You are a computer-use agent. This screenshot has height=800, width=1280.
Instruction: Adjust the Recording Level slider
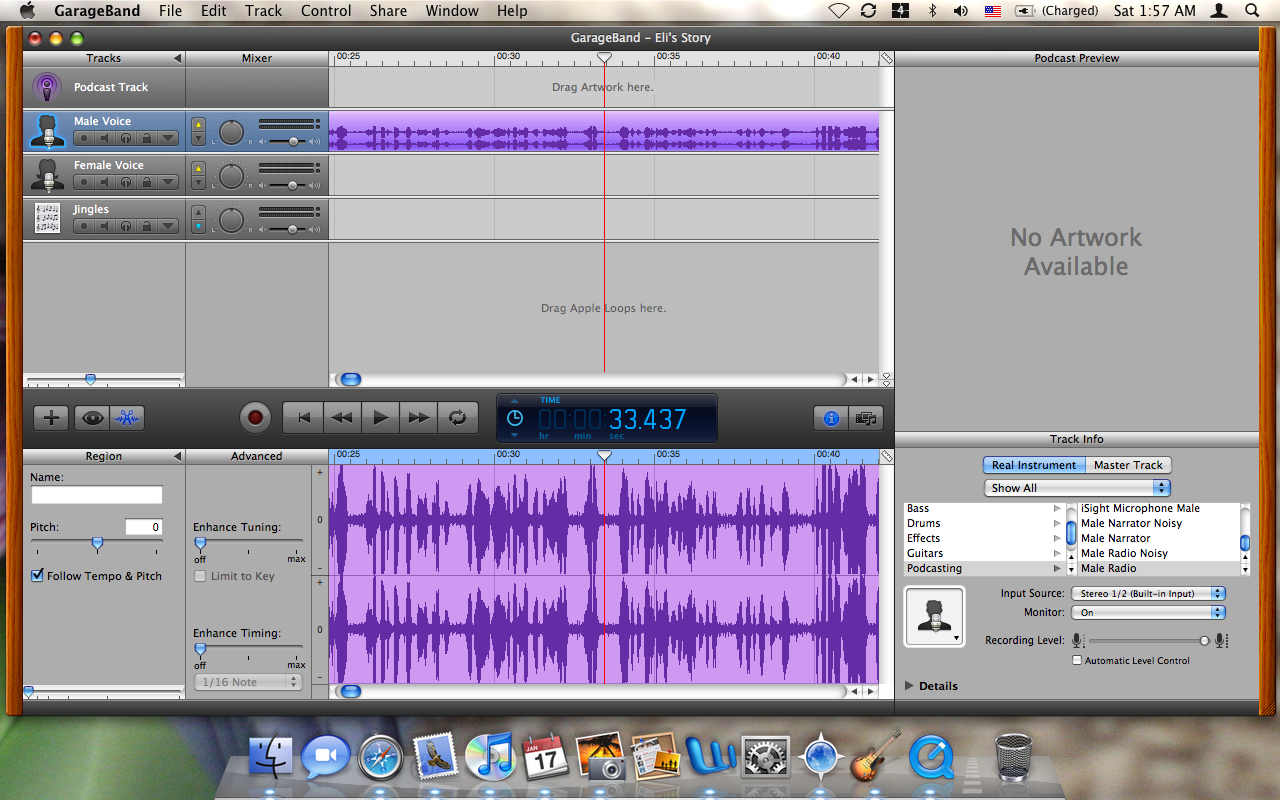tap(1150, 641)
